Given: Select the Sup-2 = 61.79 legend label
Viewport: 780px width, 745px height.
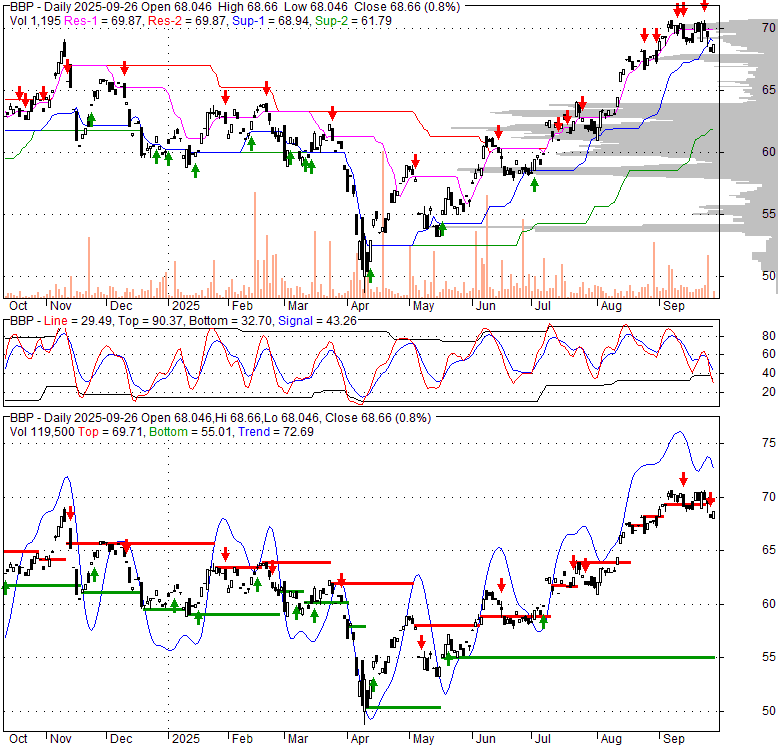Looking at the screenshot, I should pyautogui.click(x=353, y=21).
